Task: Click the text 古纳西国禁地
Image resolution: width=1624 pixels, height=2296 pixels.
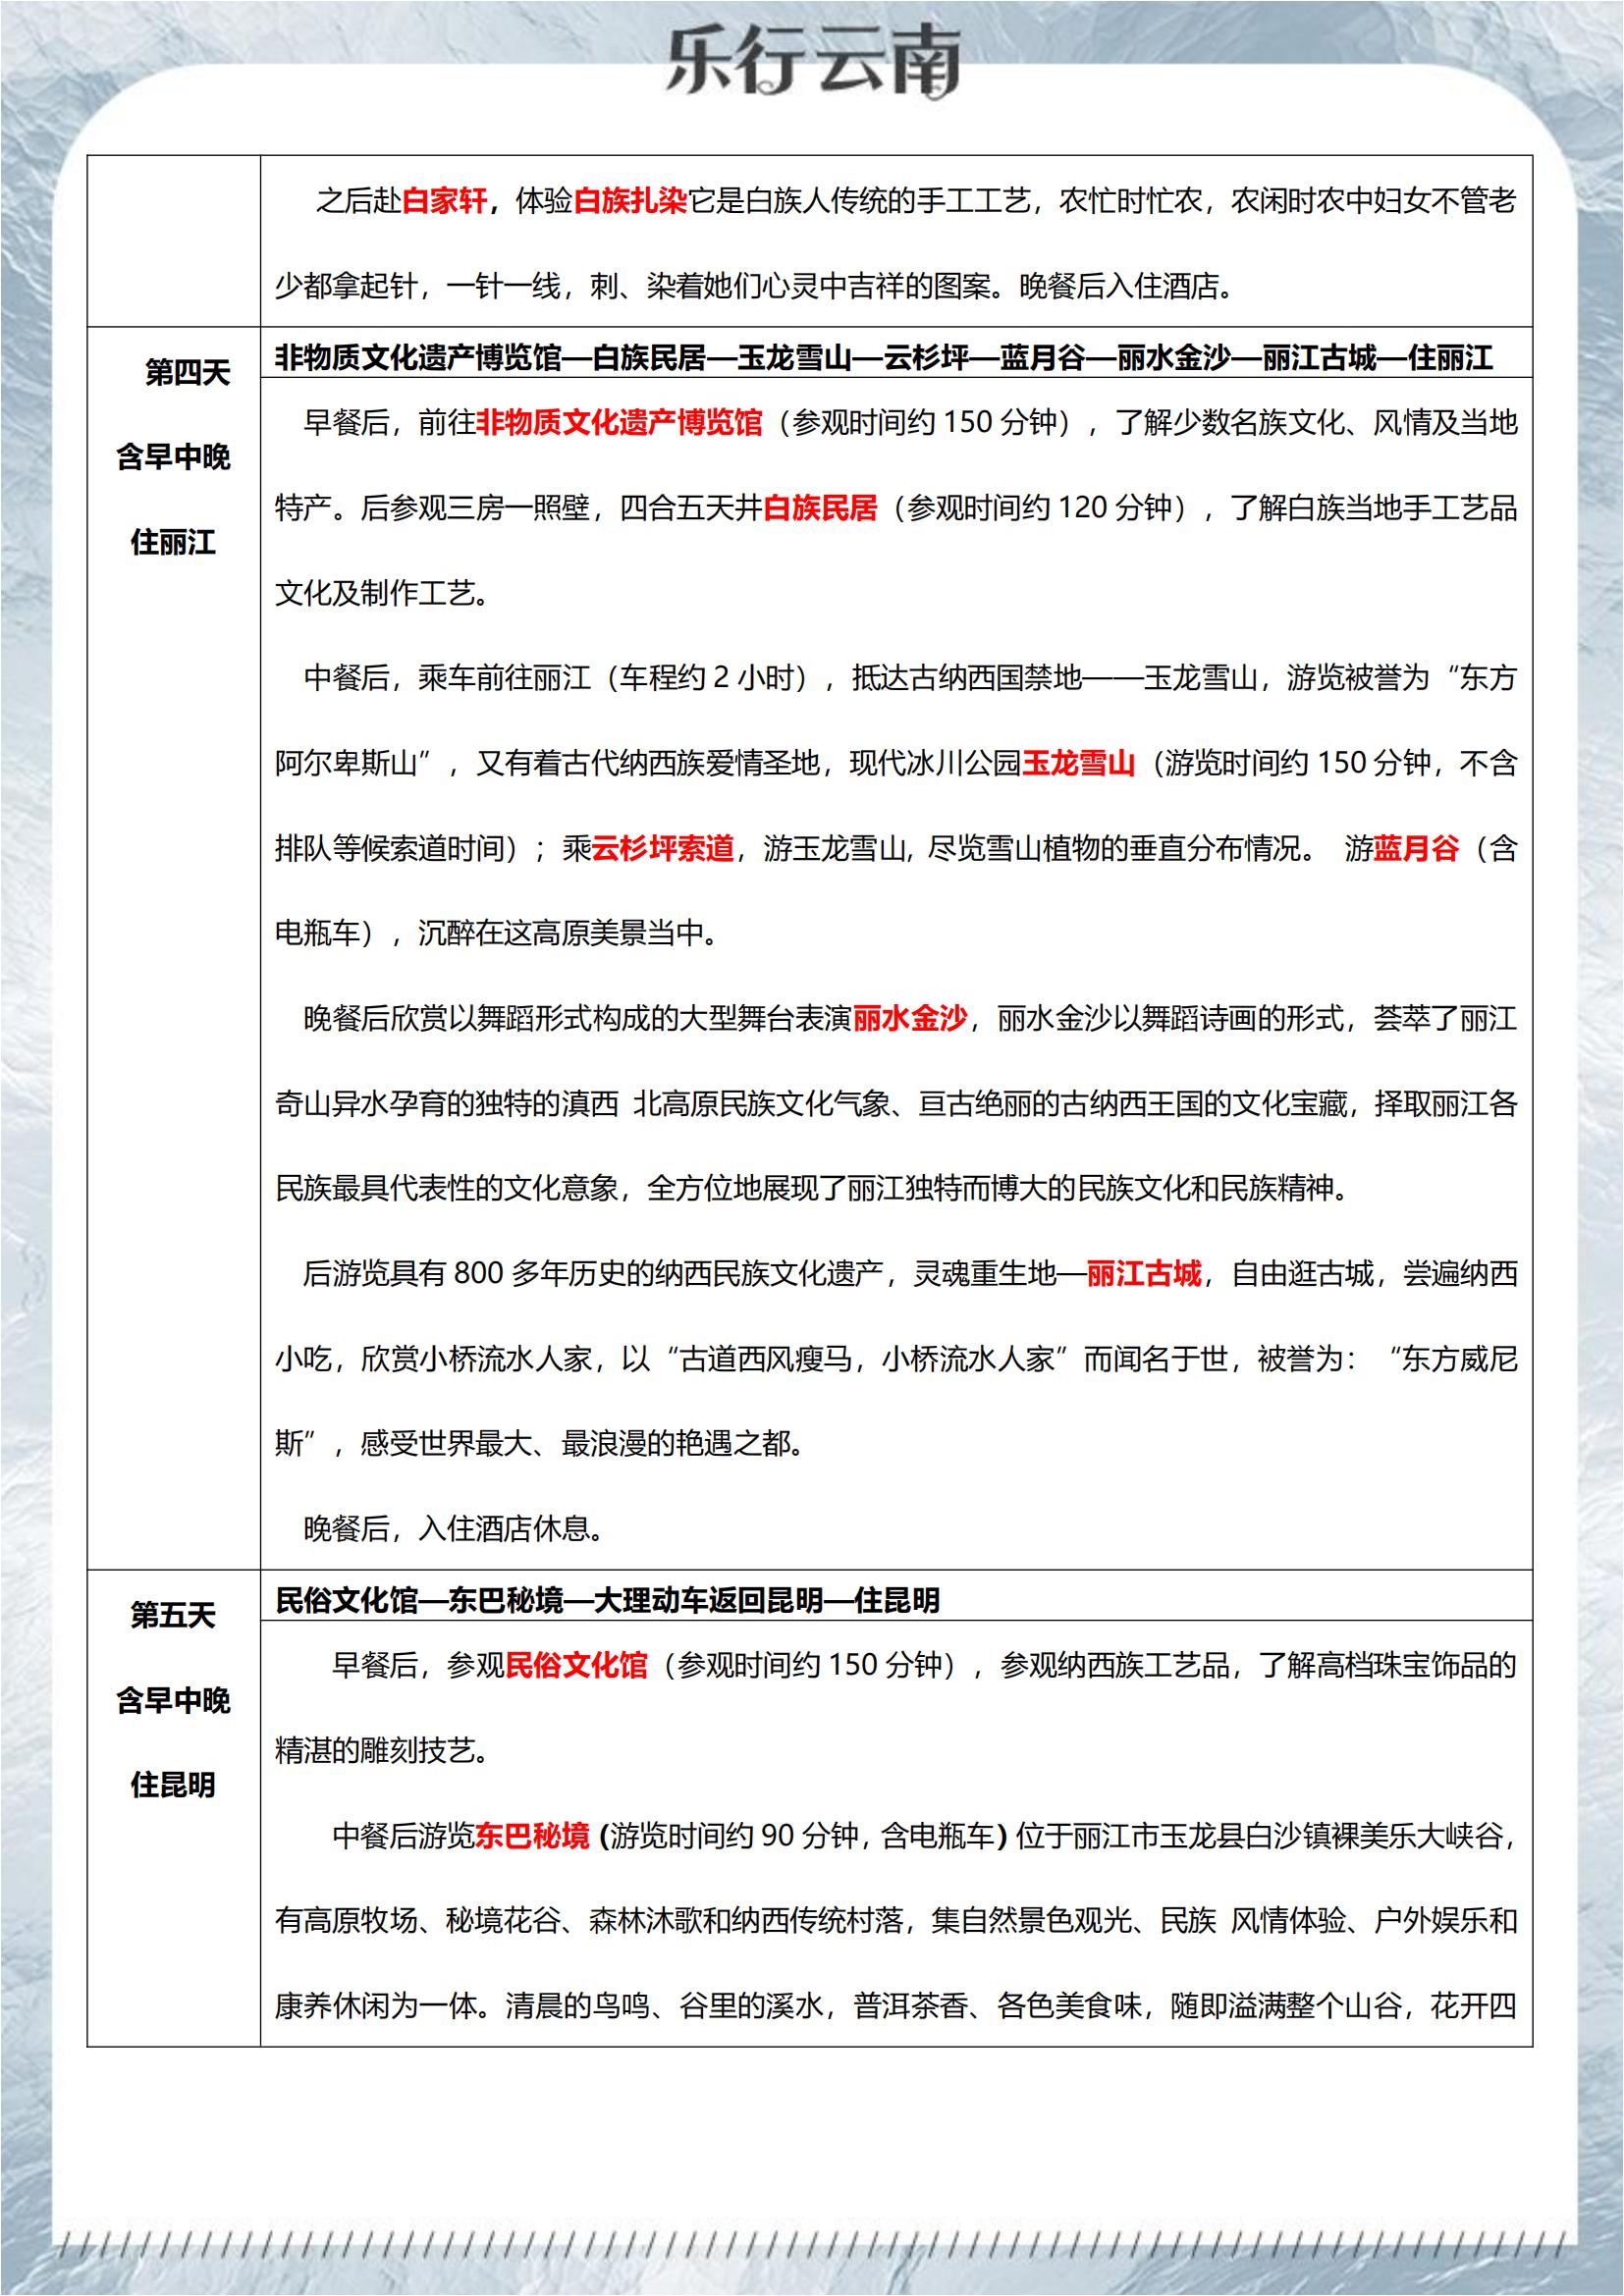Action: click(996, 678)
